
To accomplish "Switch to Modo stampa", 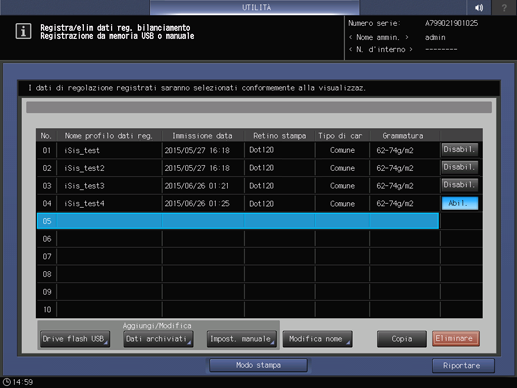I will [258, 365].
